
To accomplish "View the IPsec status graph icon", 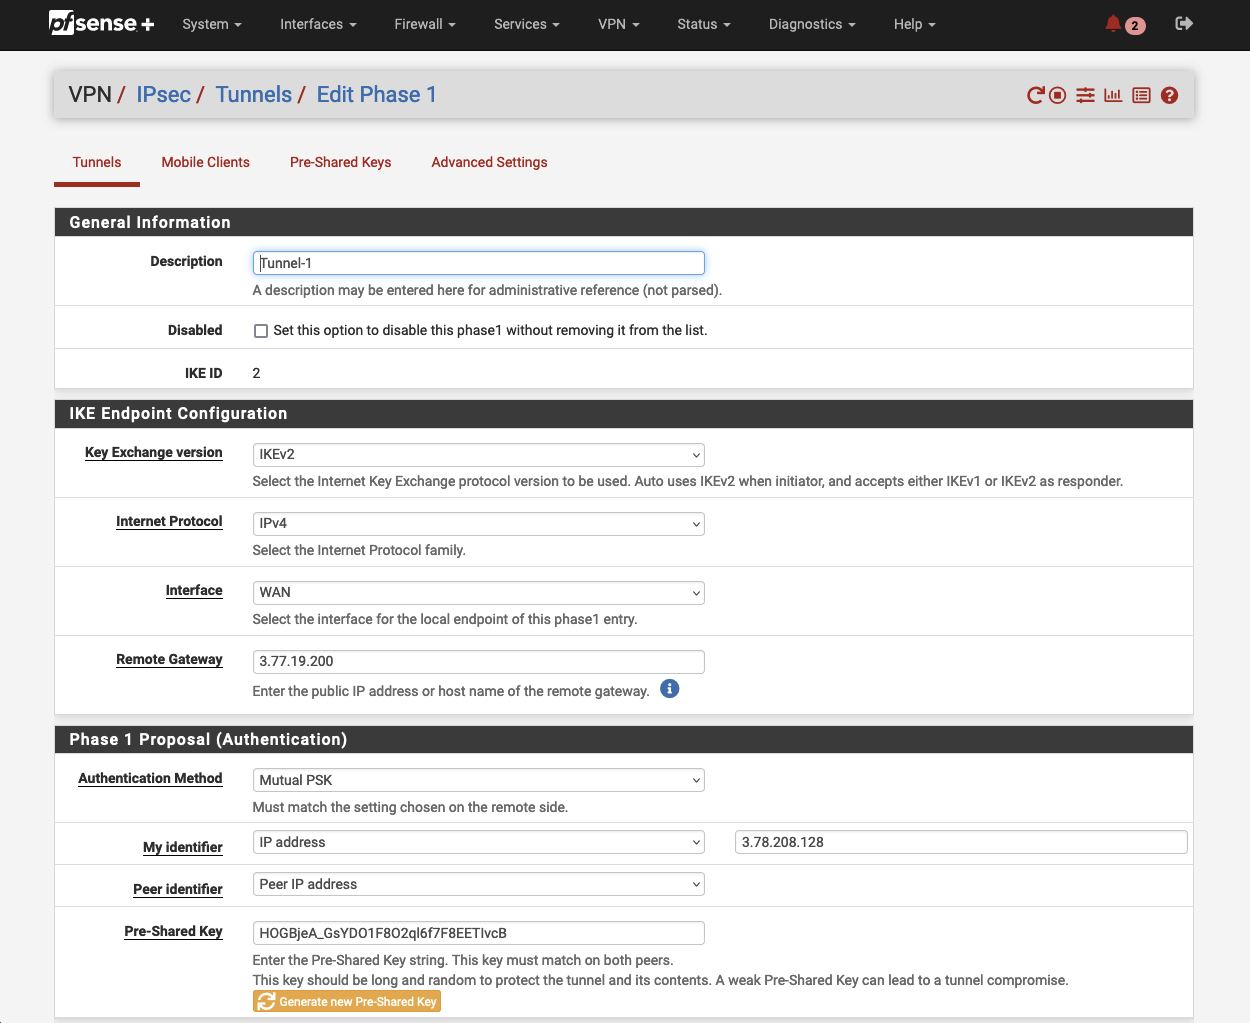I will (x=1113, y=94).
